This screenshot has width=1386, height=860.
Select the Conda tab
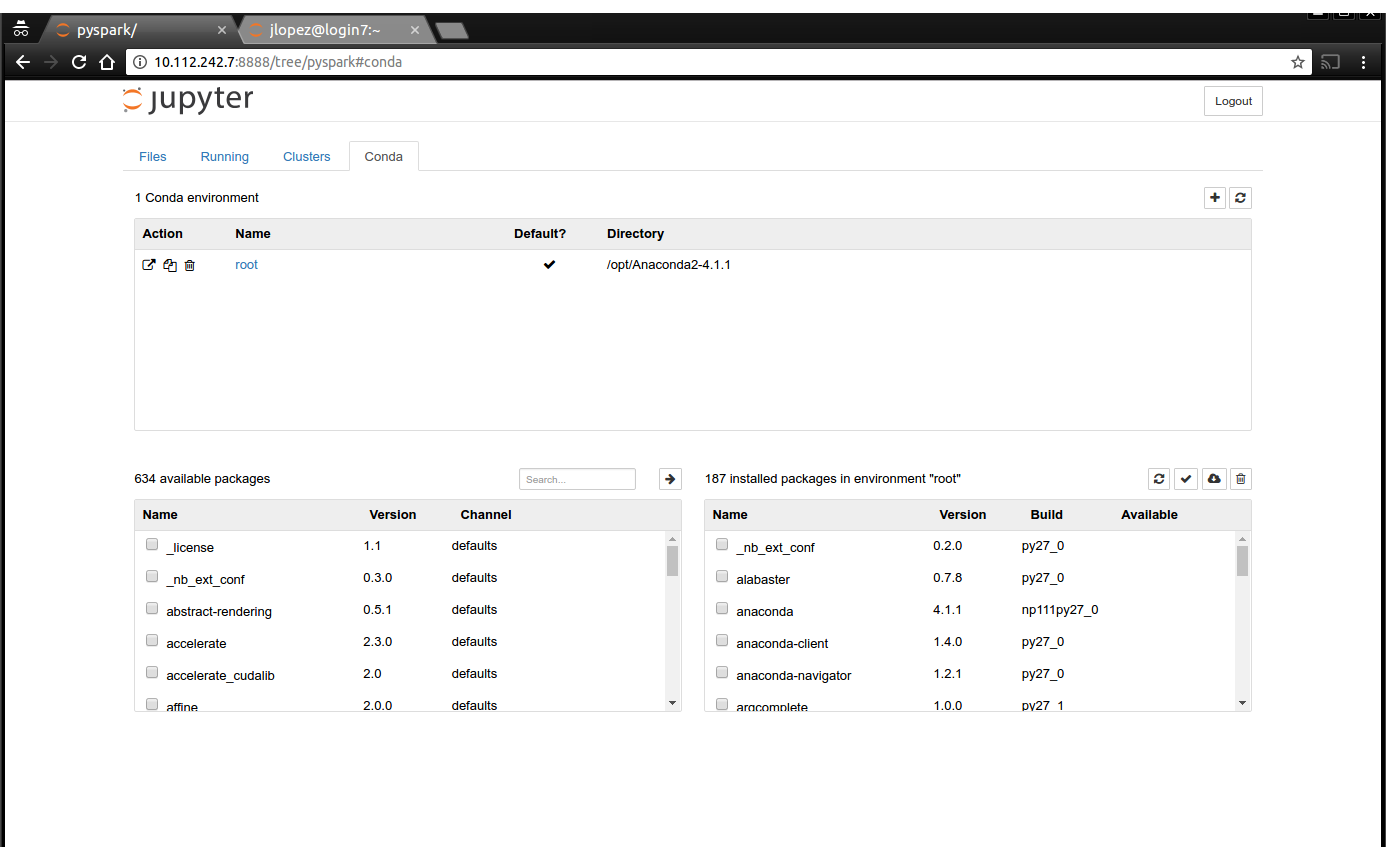click(x=384, y=157)
